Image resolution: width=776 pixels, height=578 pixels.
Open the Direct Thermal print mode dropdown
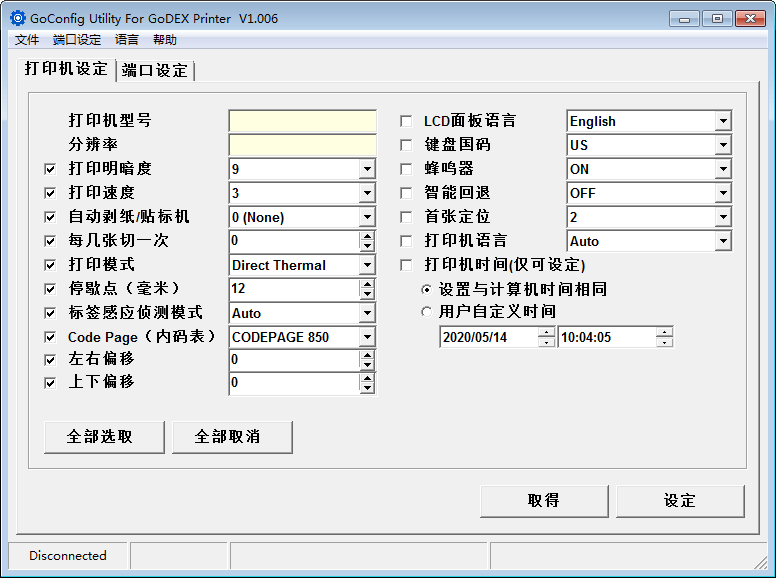[367, 265]
